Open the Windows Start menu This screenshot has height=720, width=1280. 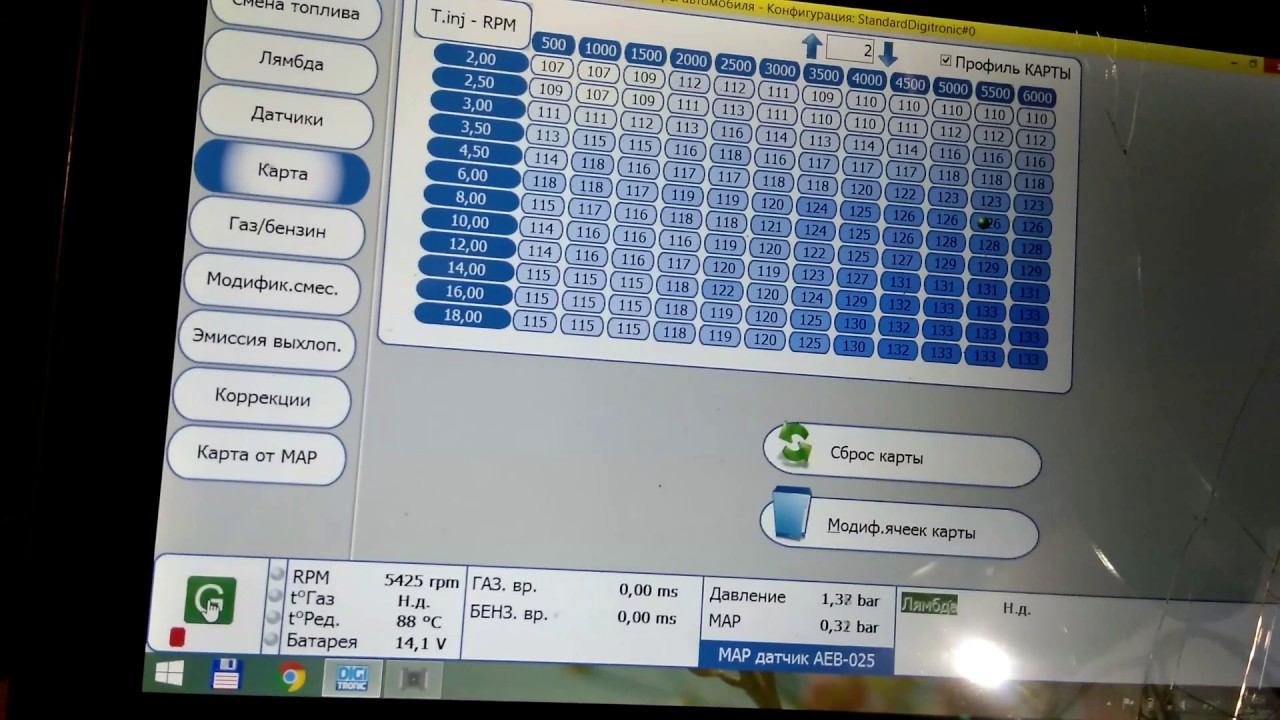[169, 675]
